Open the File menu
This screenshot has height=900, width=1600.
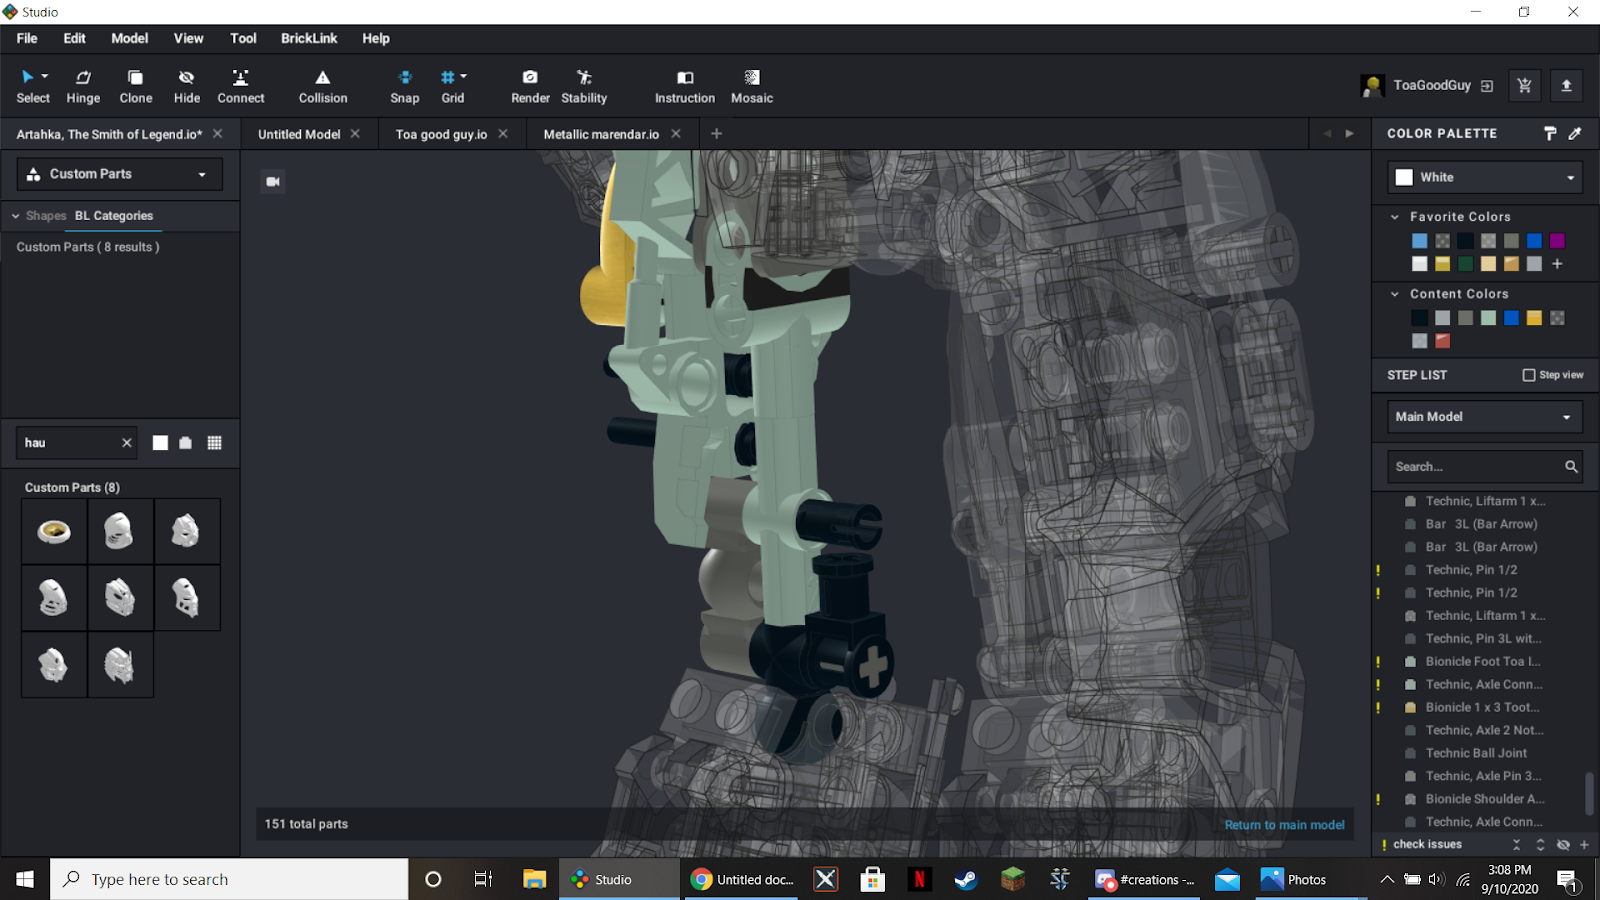click(x=27, y=38)
